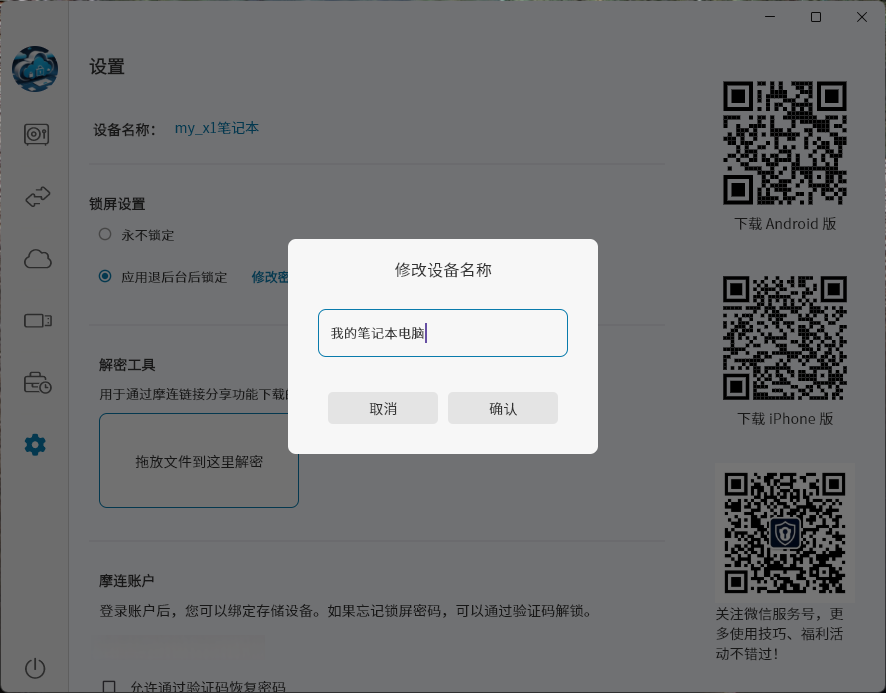Select the USB drive icon in sidebar
The image size is (886, 693).
[x=36, y=320]
